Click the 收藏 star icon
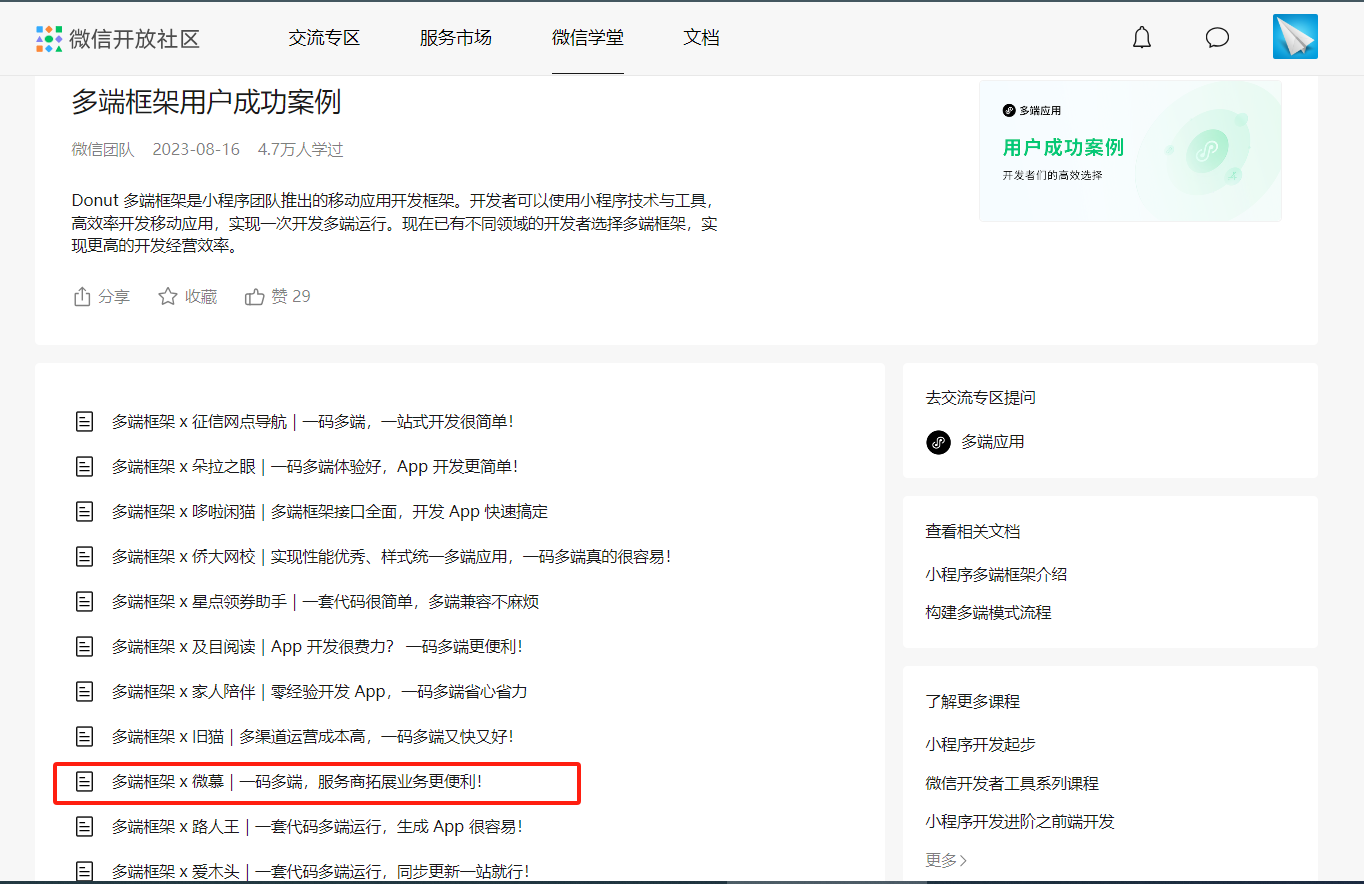This screenshot has width=1364, height=884. click(x=168, y=297)
